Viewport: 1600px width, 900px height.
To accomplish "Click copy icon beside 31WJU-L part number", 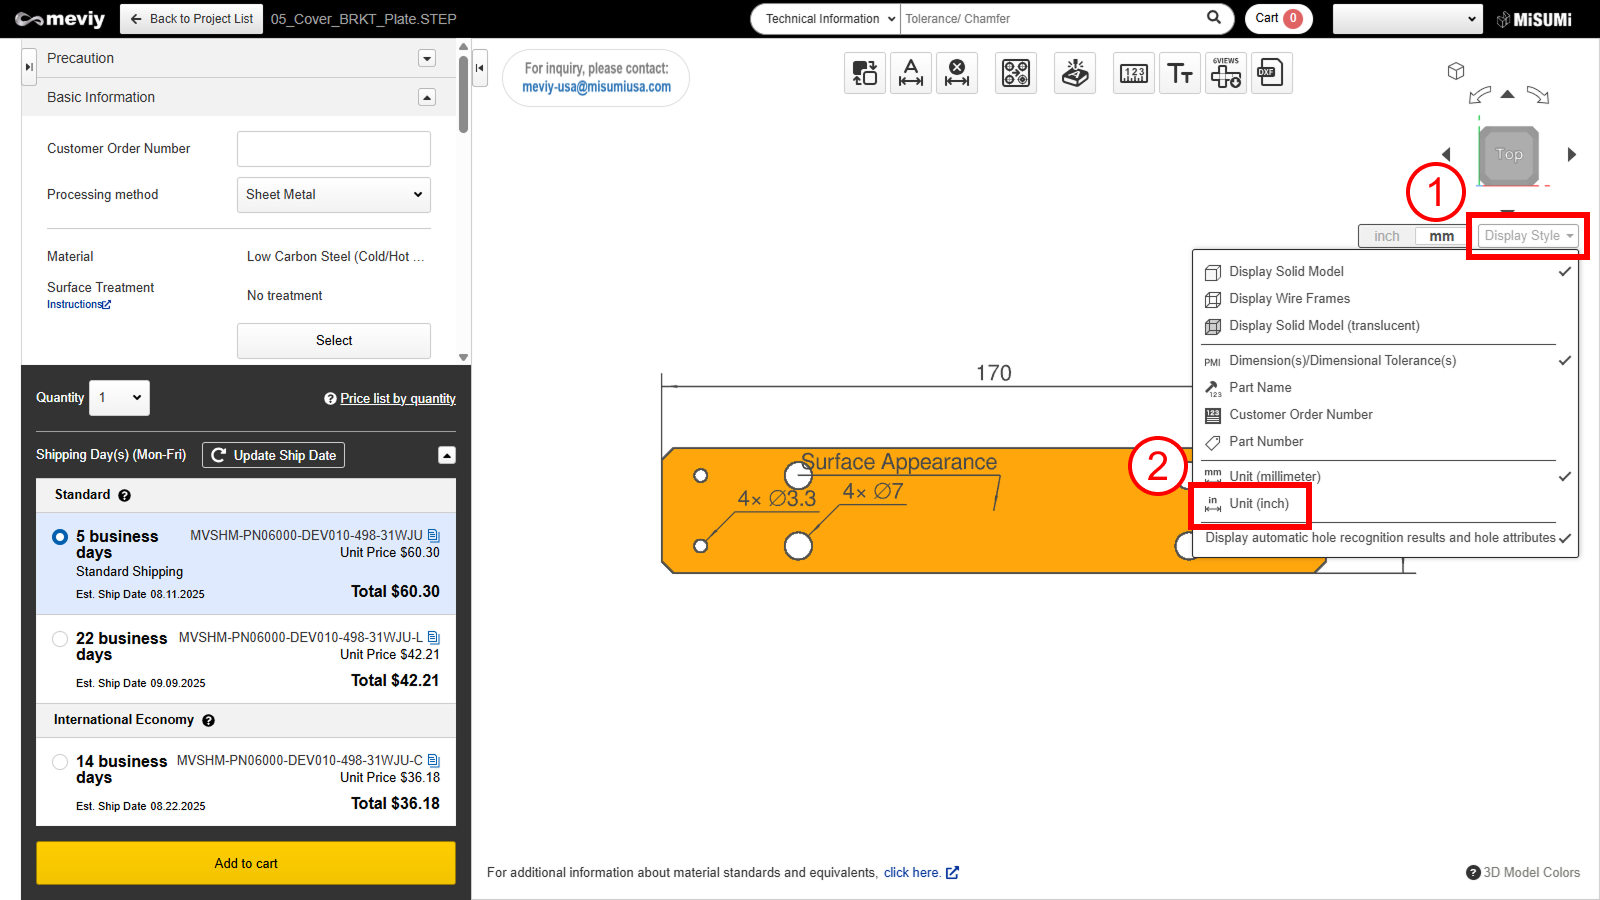I will click(434, 638).
